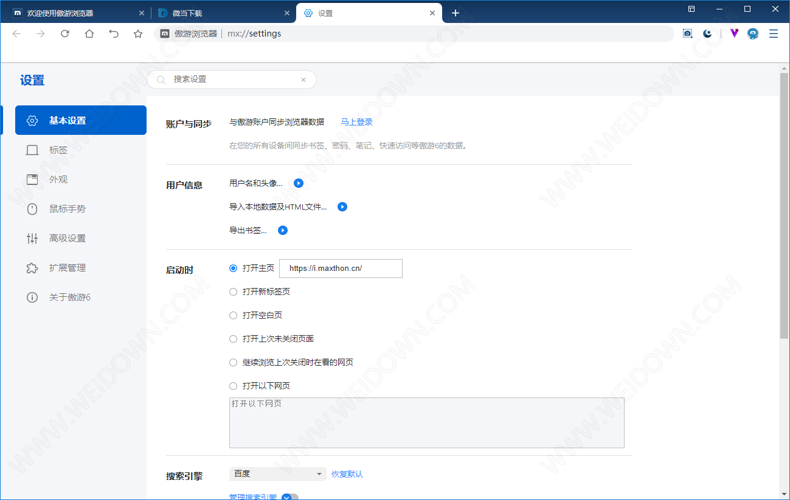Viewport: 790px width, 500px height.
Task: Click 导出书签... text
Action: coord(248,230)
